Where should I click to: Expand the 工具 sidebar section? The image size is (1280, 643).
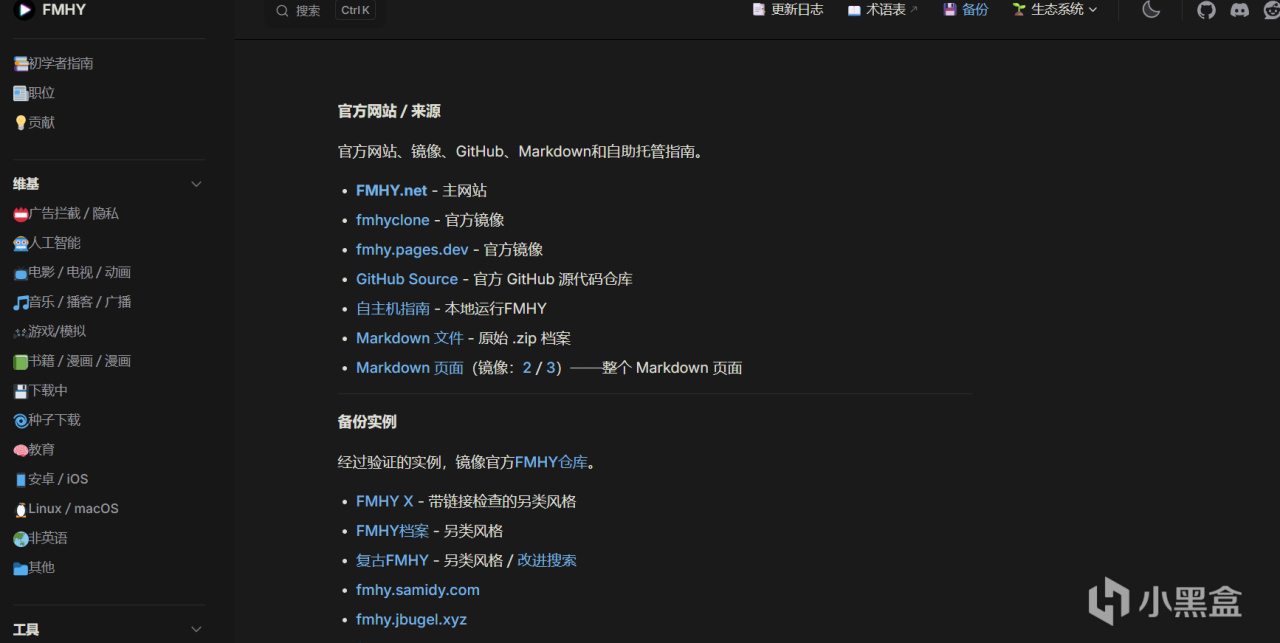pyautogui.click(x=196, y=629)
